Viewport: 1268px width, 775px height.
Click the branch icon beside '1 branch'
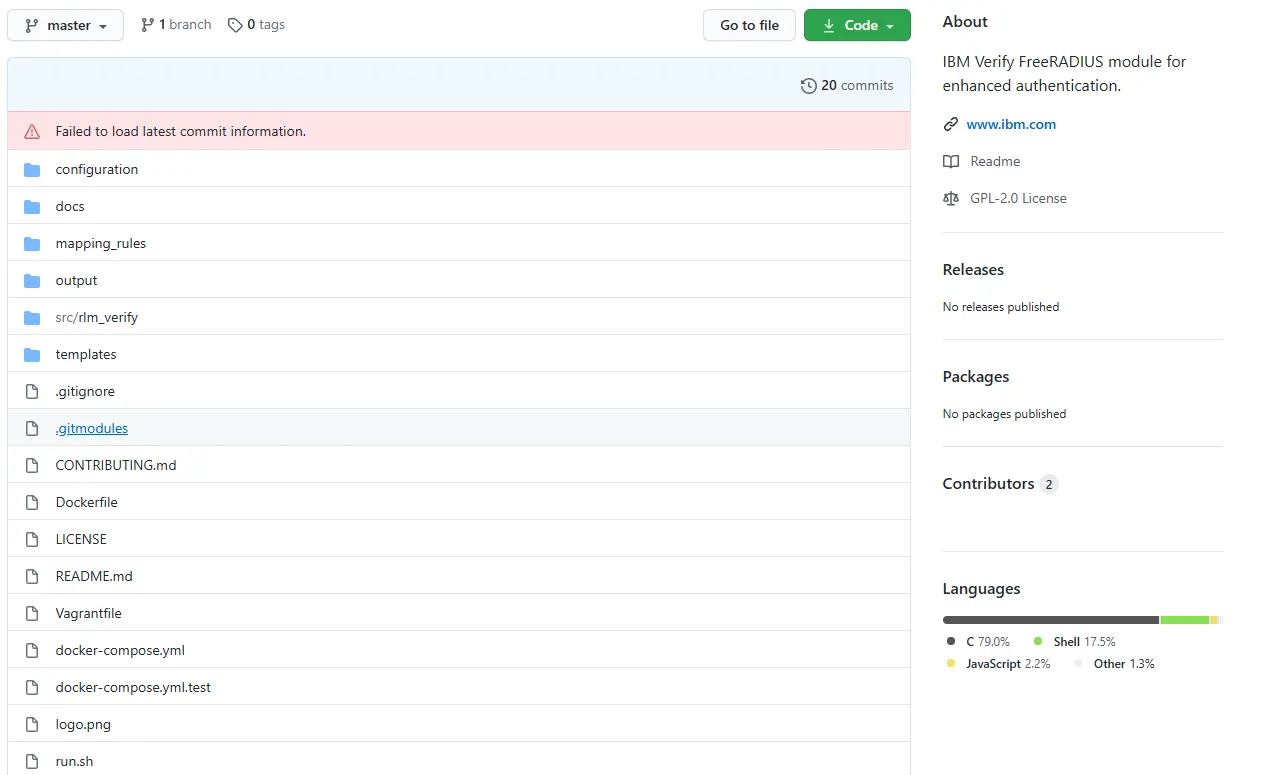pyautogui.click(x=148, y=25)
